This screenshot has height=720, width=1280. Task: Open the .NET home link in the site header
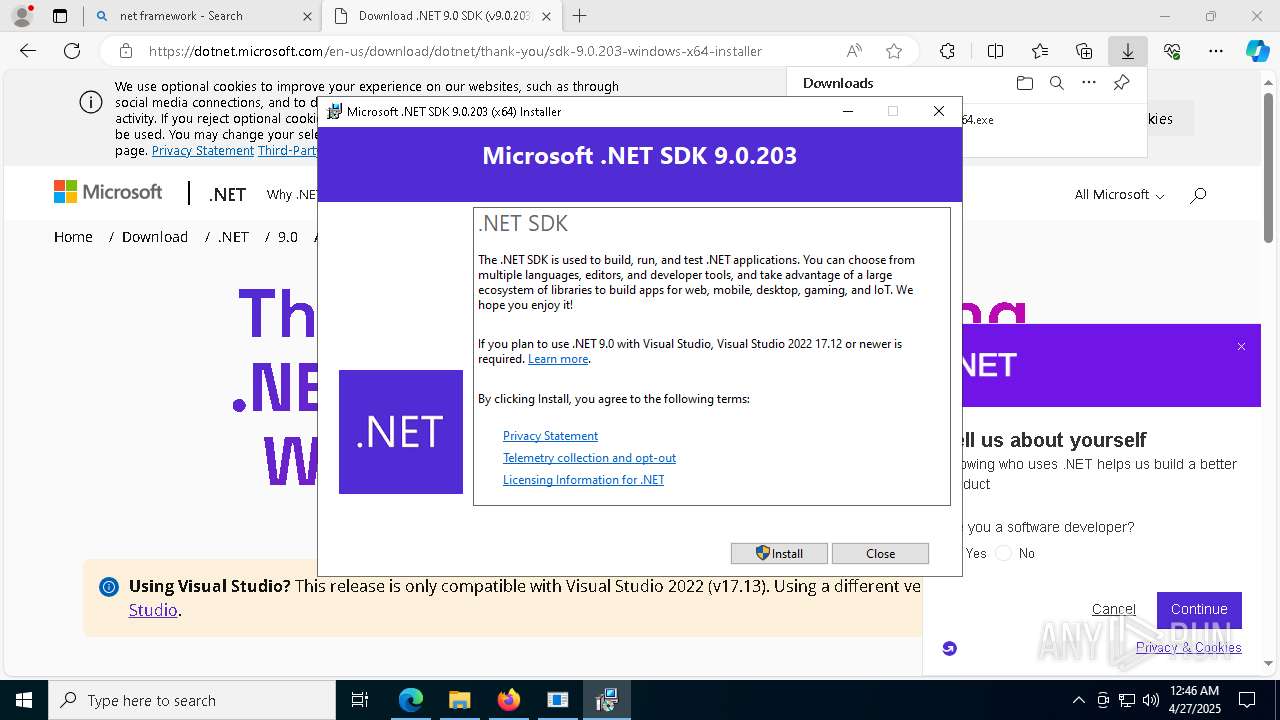pos(227,195)
